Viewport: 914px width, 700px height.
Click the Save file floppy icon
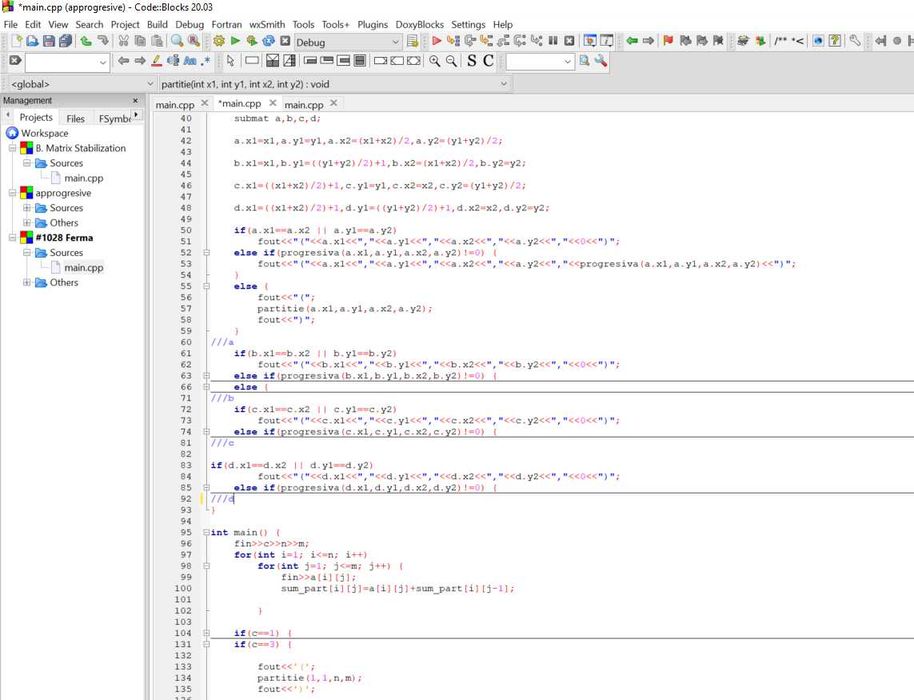49,41
